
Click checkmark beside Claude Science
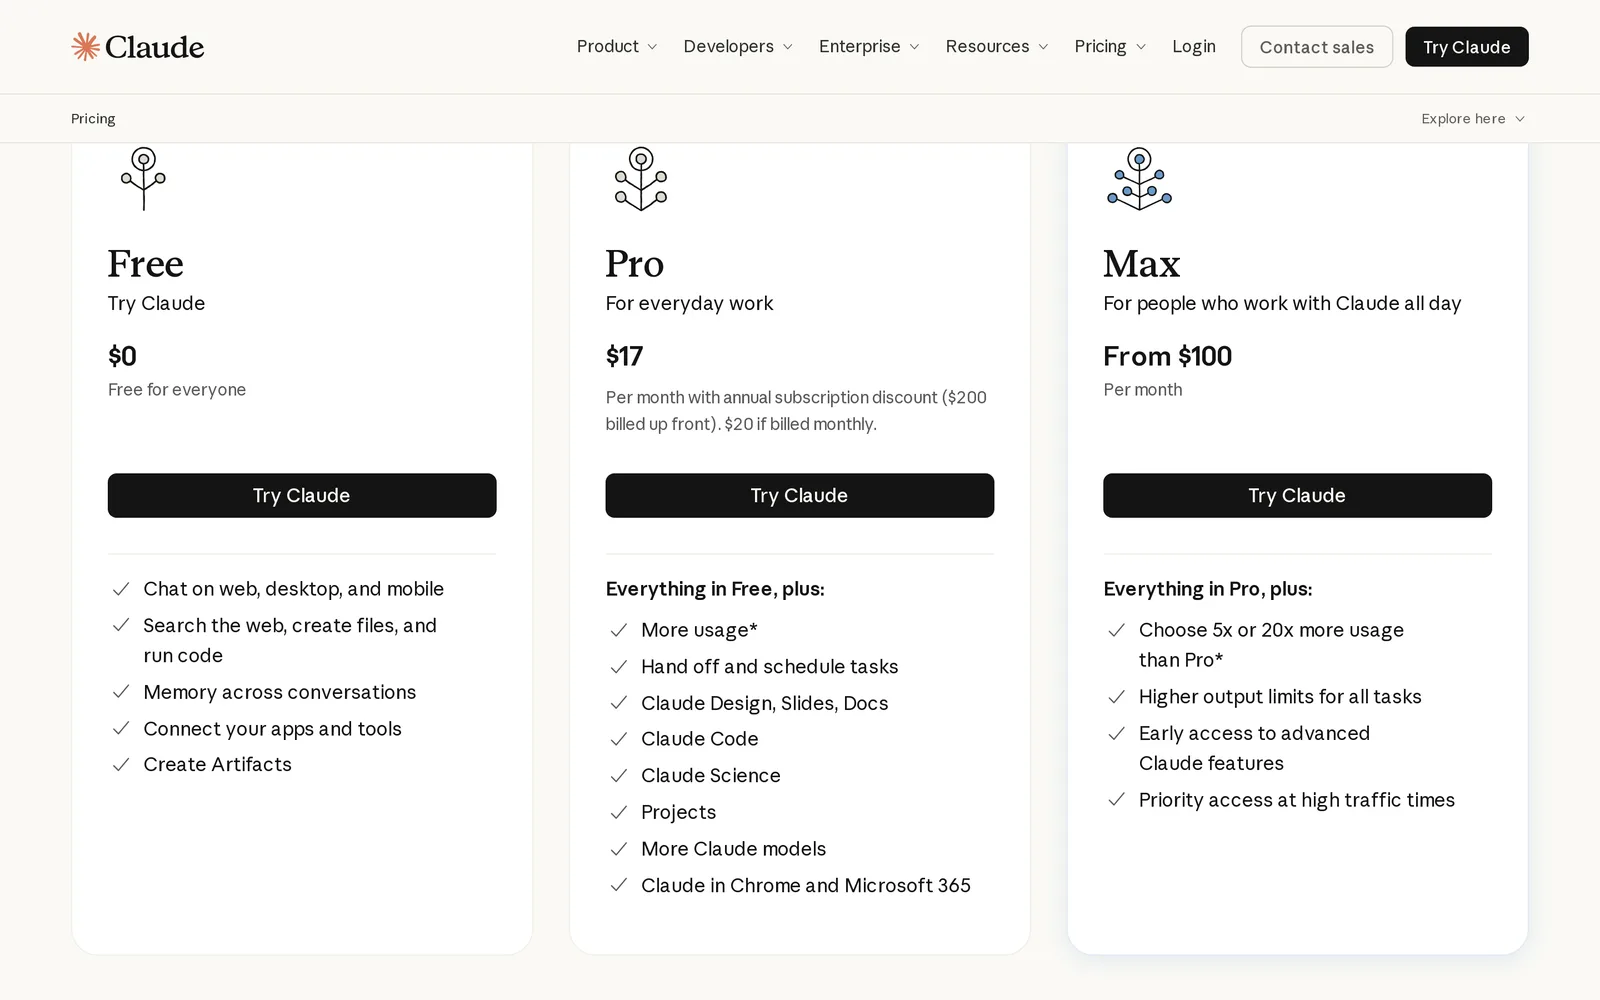[x=619, y=775]
